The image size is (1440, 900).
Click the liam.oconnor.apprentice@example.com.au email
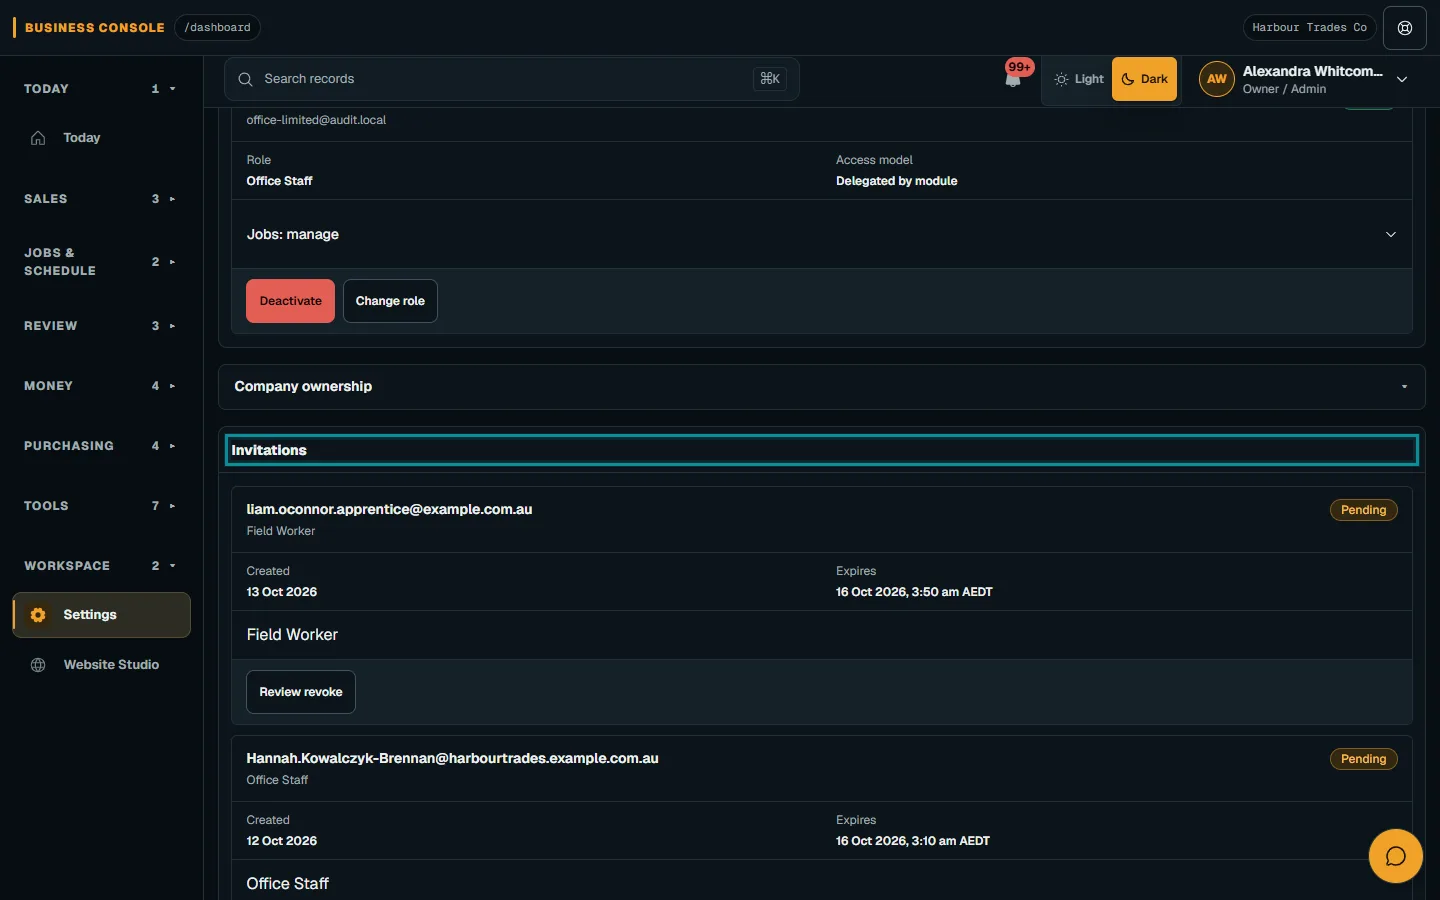click(389, 509)
